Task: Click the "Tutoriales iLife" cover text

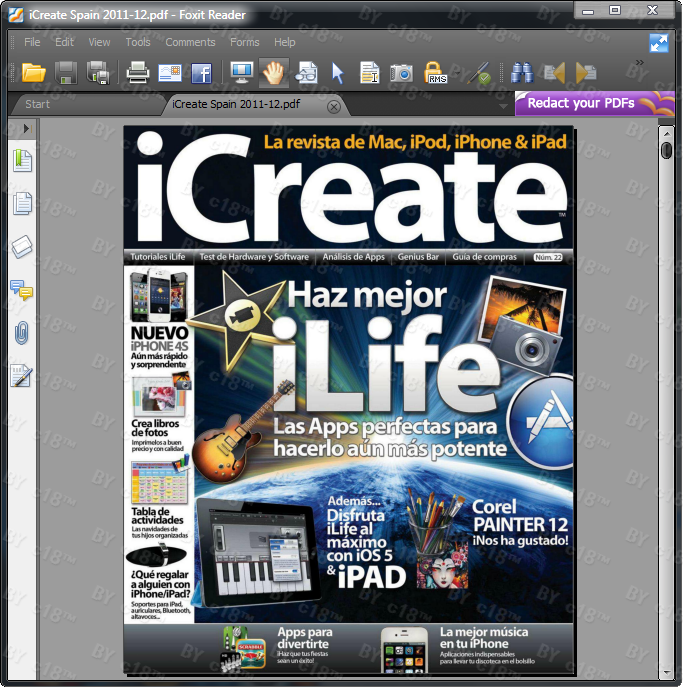Action: click(157, 257)
